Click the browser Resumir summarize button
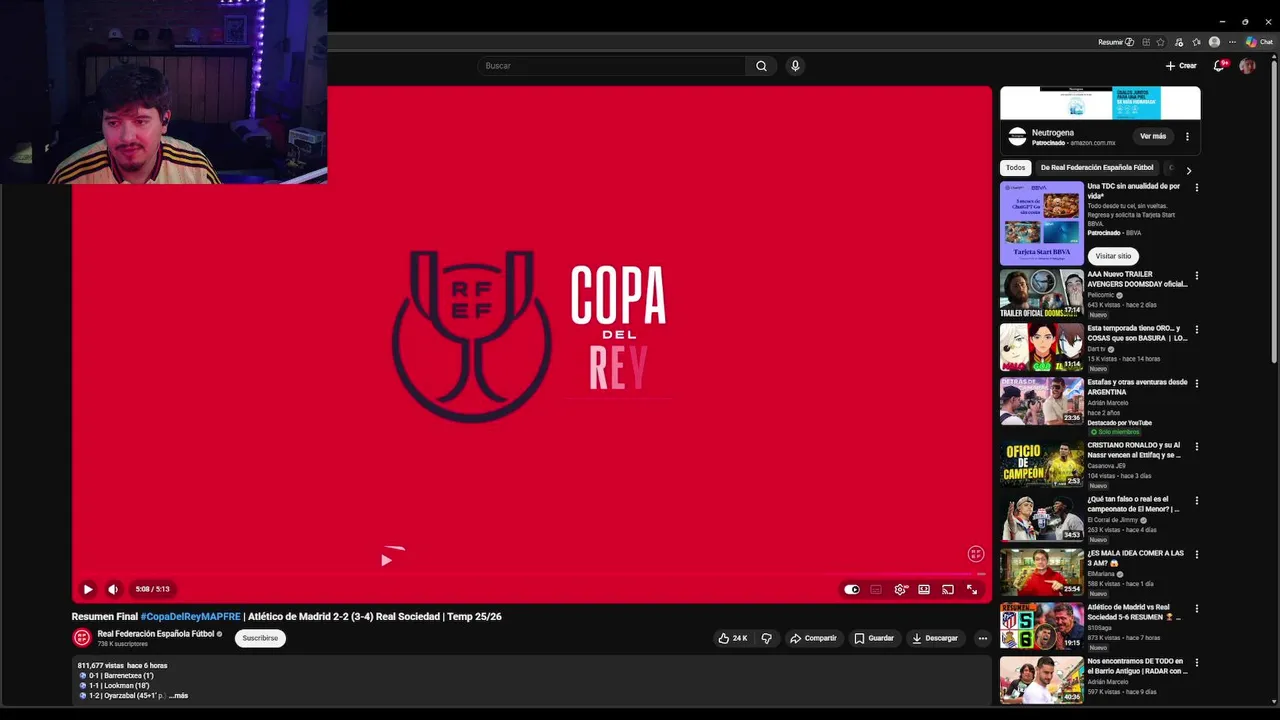1280x720 pixels. coord(1116,42)
